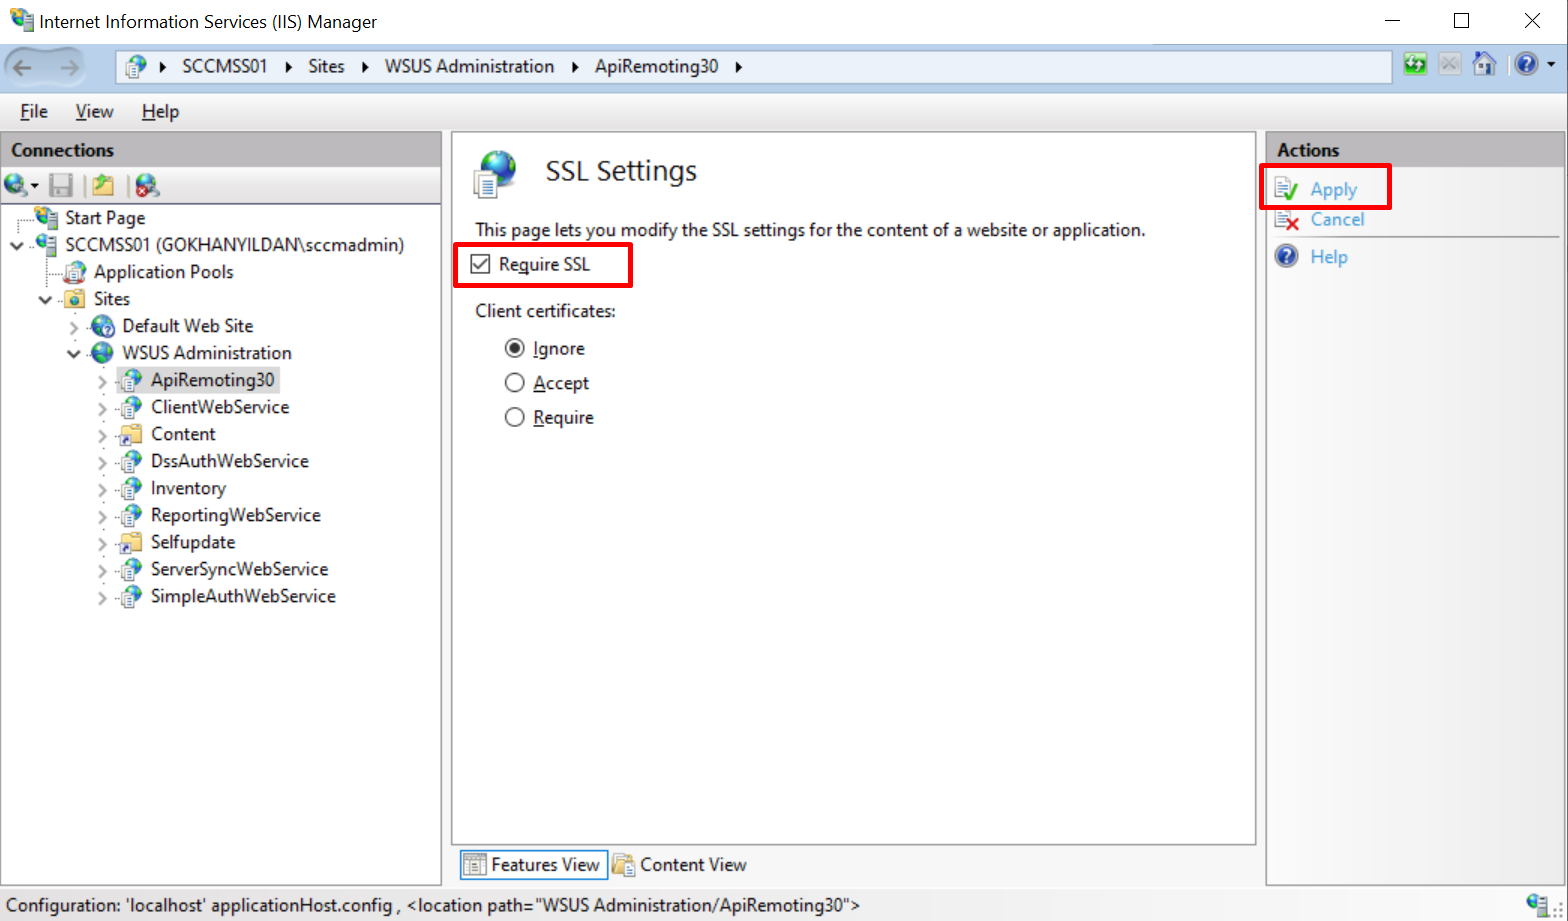Expand the ApiRemoting30 node
Screen dimensions: 1568x921
pyautogui.click(x=103, y=381)
